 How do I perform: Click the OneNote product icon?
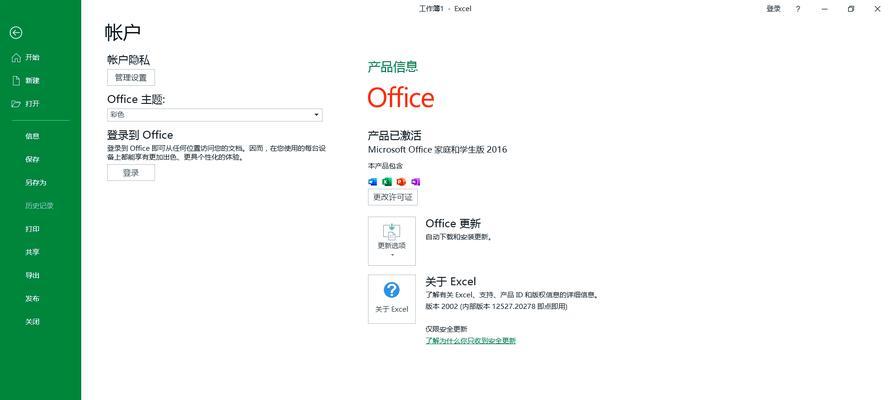(415, 182)
